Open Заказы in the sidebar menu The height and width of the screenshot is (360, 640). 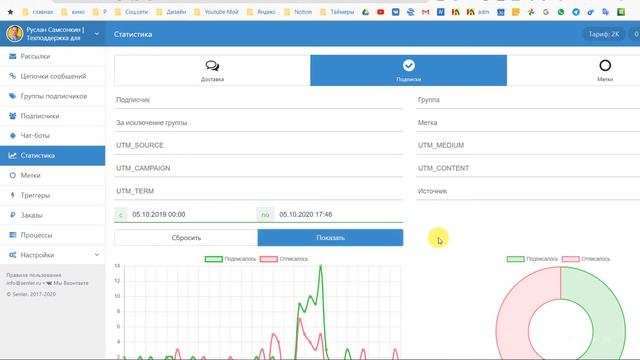[x=52, y=215]
